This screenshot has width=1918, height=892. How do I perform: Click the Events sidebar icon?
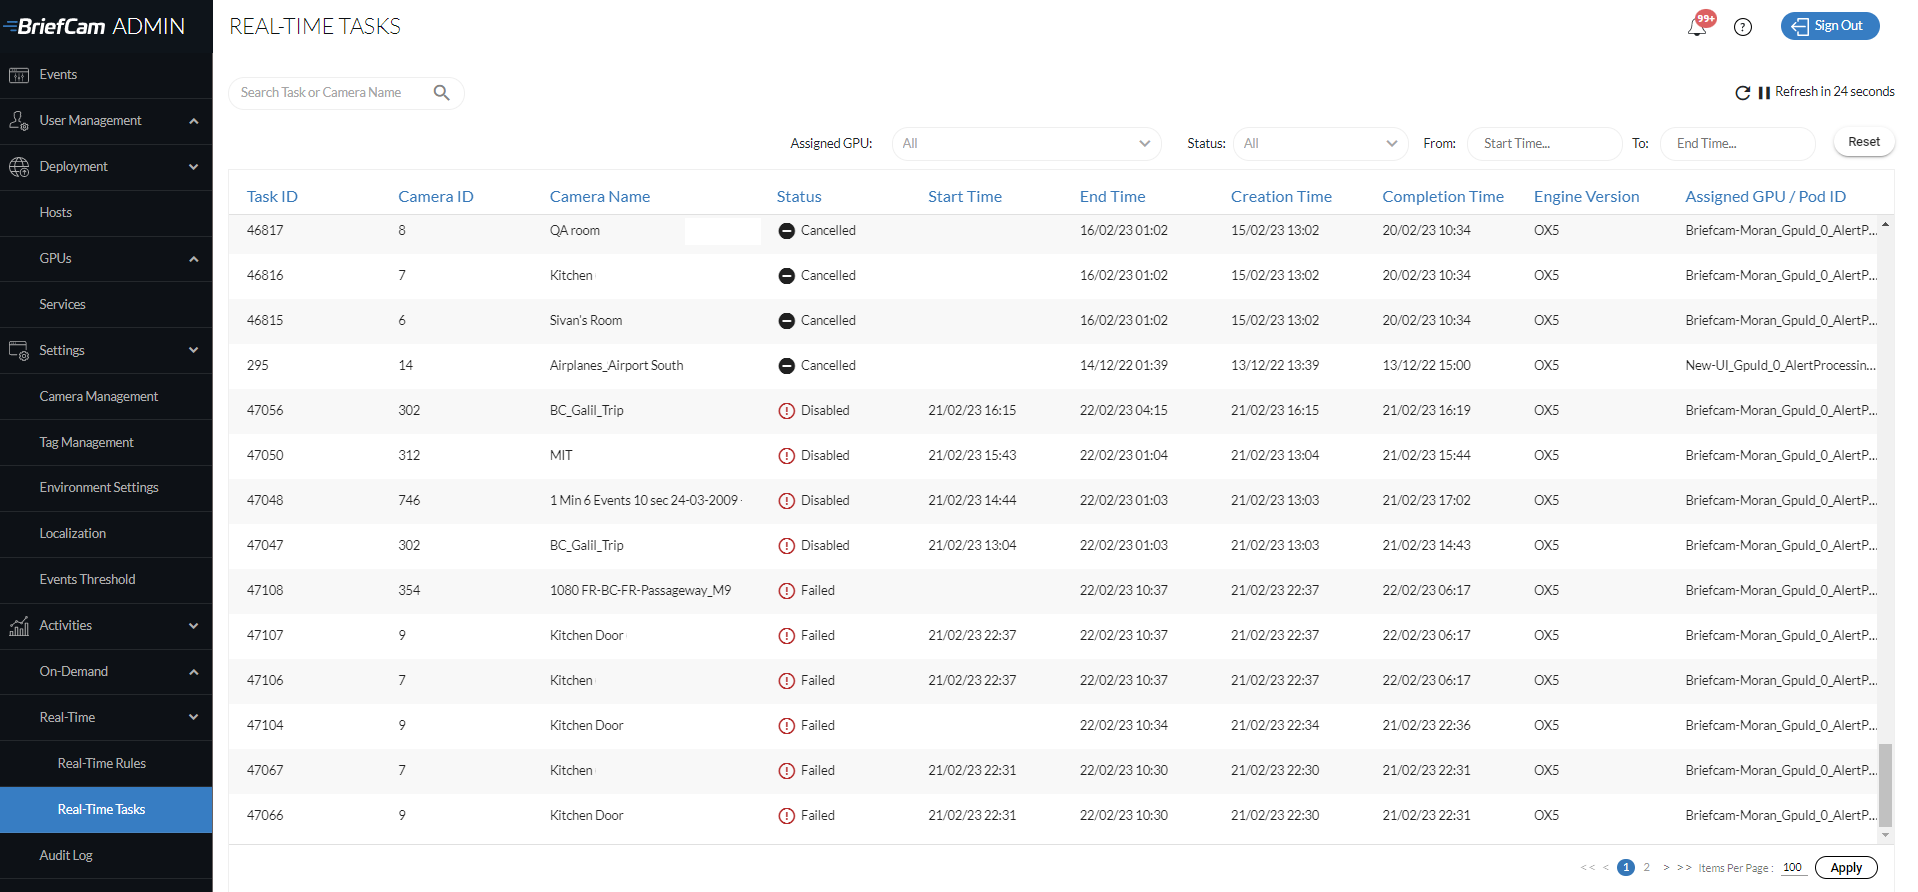click(19, 75)
